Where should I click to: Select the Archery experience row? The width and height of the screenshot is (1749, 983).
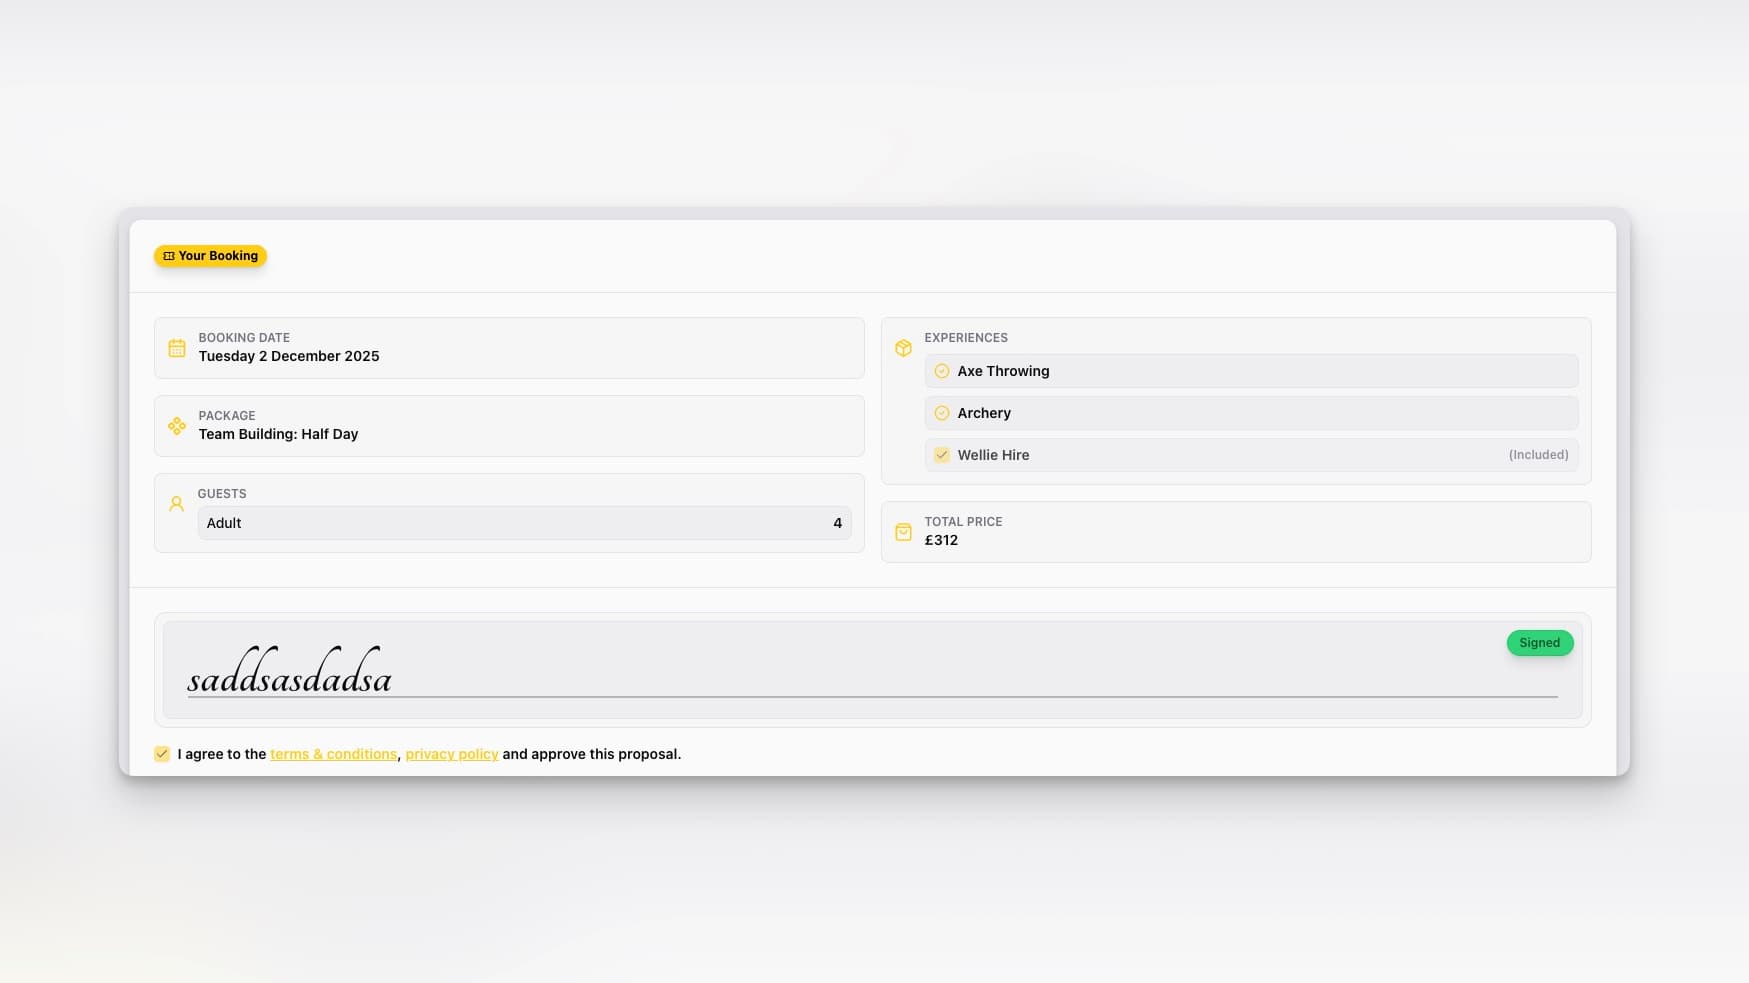(x=1250, y=413)
